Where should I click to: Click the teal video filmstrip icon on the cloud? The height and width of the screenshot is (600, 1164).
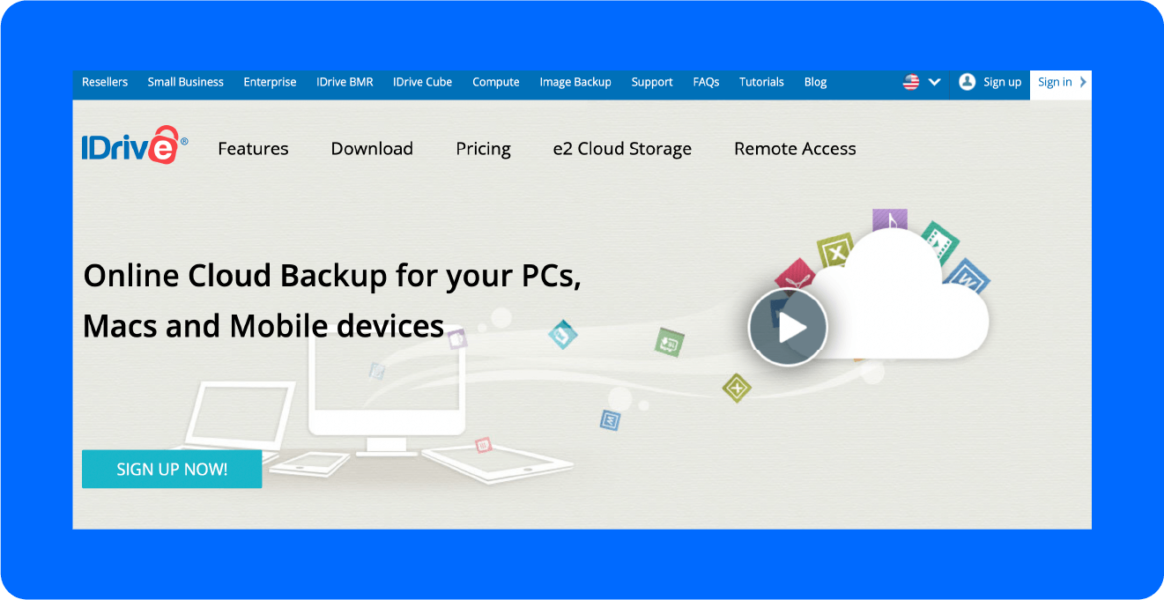click(940, 244)
